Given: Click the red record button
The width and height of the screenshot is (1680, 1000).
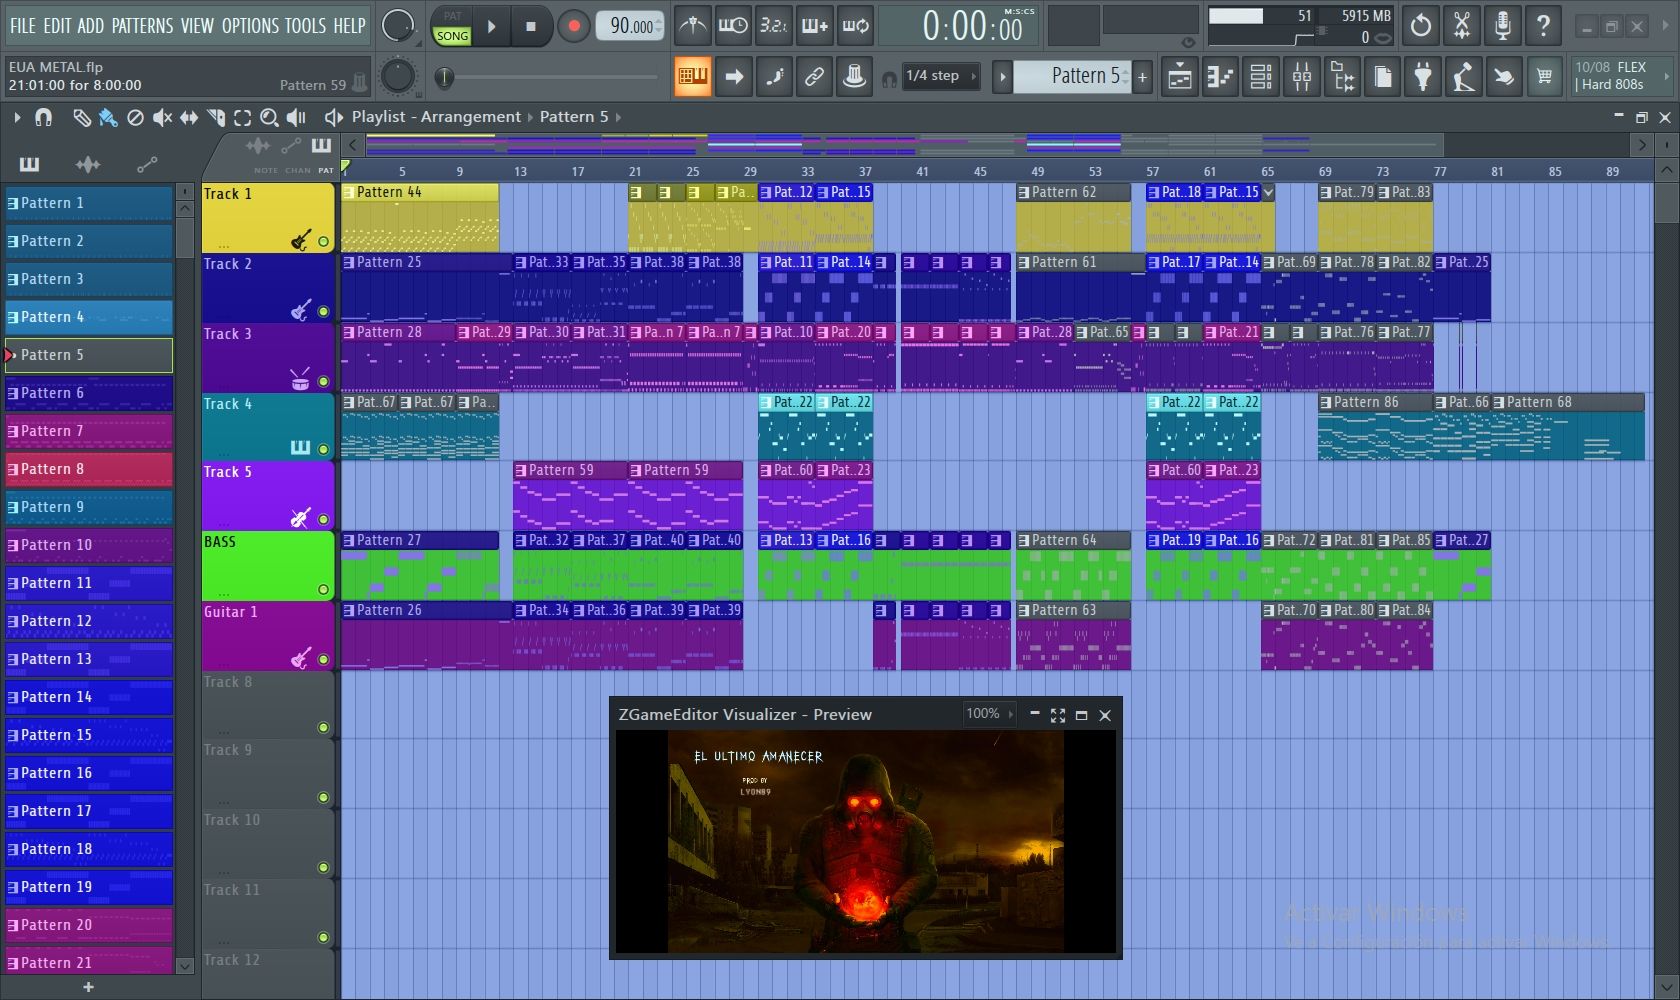Looking at the screenshot, I should (x=573, y=27).
